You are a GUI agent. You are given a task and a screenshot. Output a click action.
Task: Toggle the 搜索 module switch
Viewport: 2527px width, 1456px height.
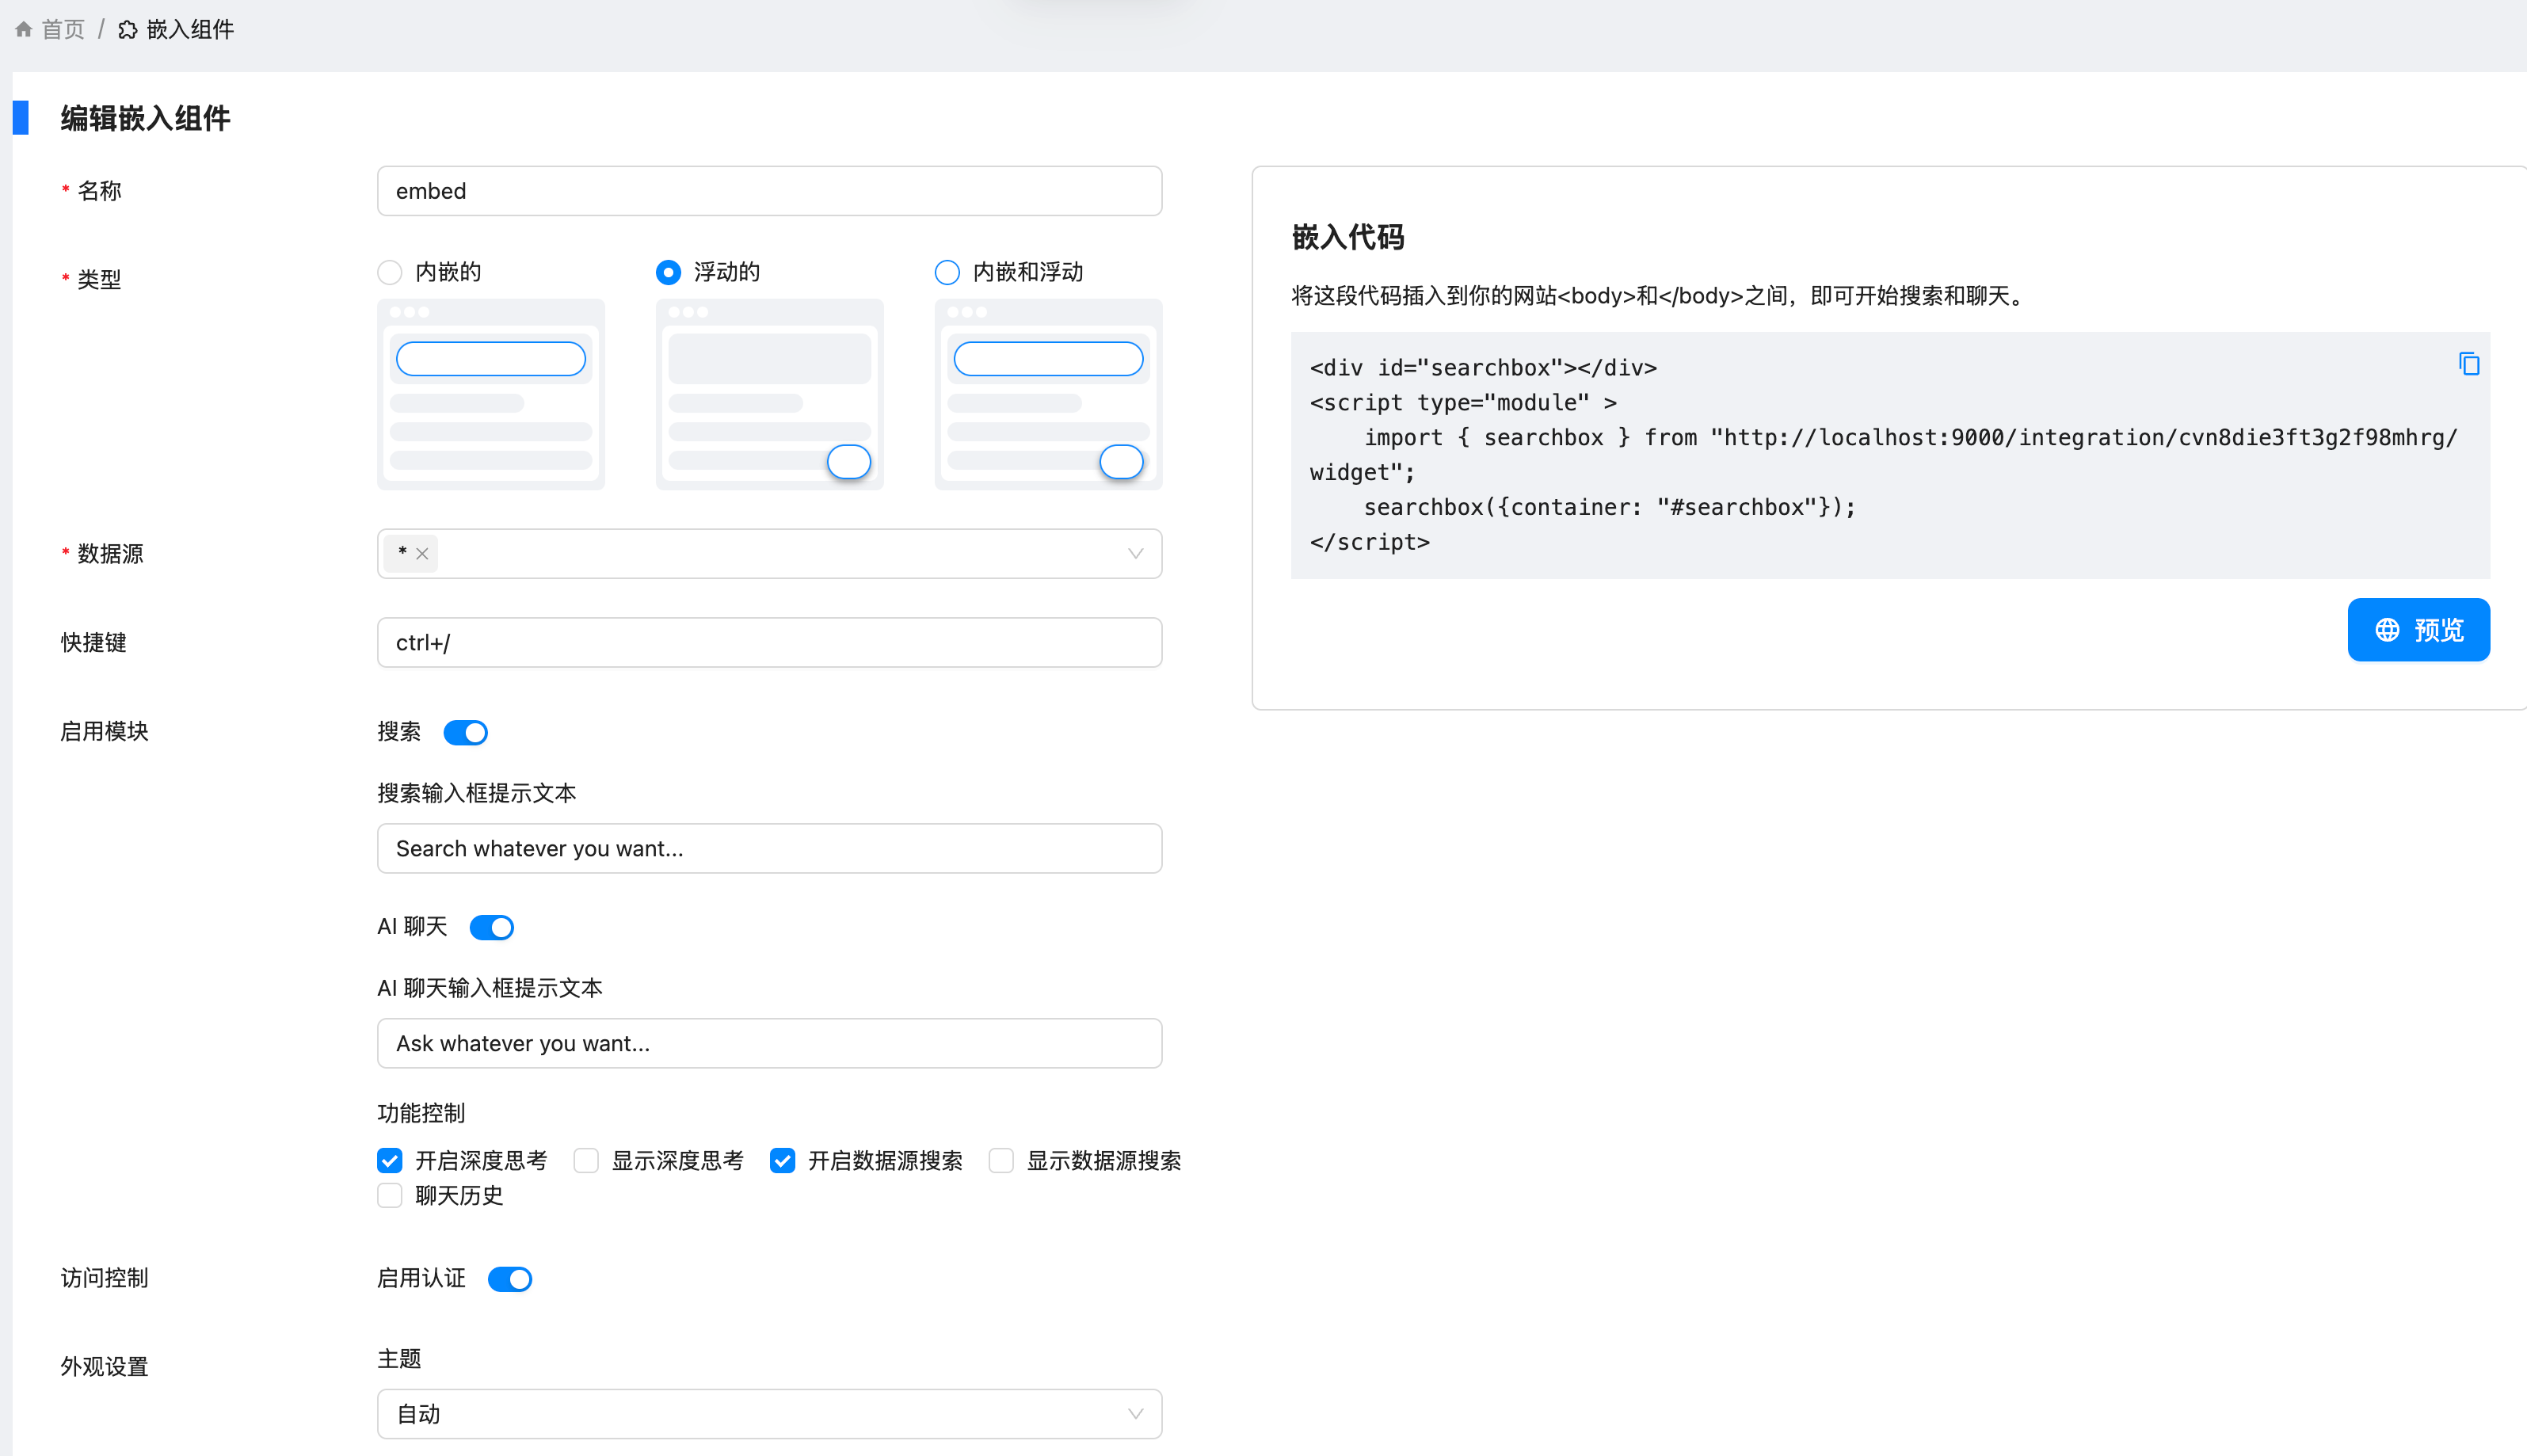465,732
